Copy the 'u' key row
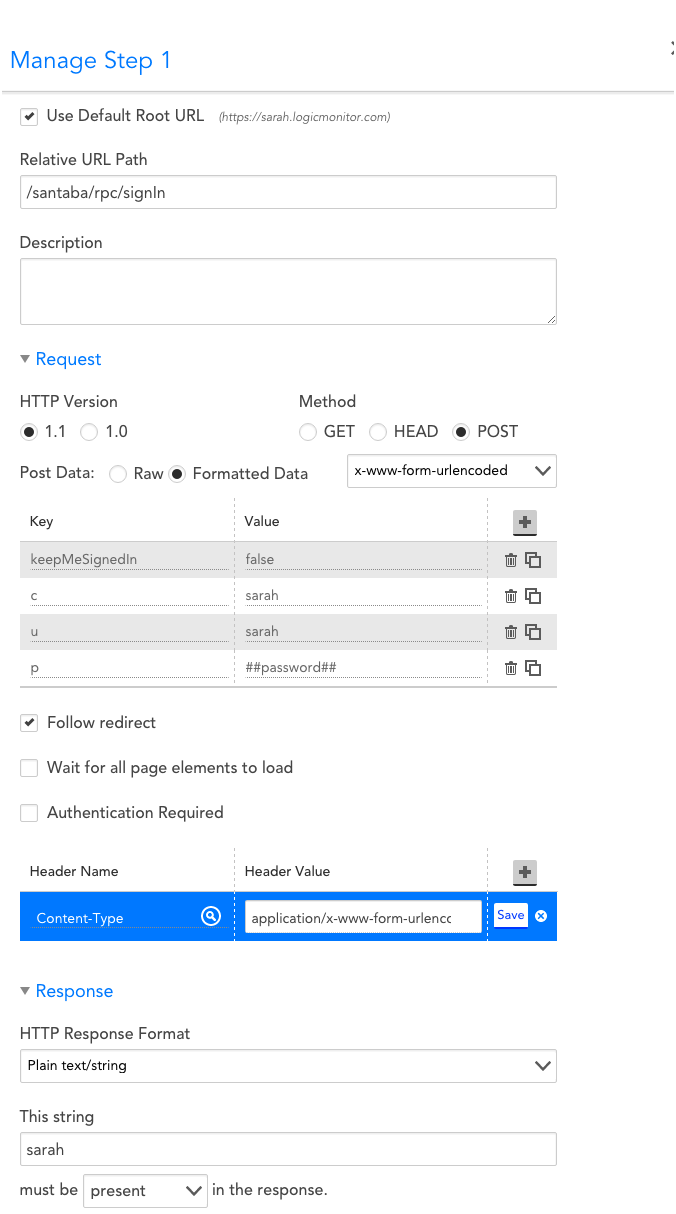676x1214 pixels. [533, 632]
